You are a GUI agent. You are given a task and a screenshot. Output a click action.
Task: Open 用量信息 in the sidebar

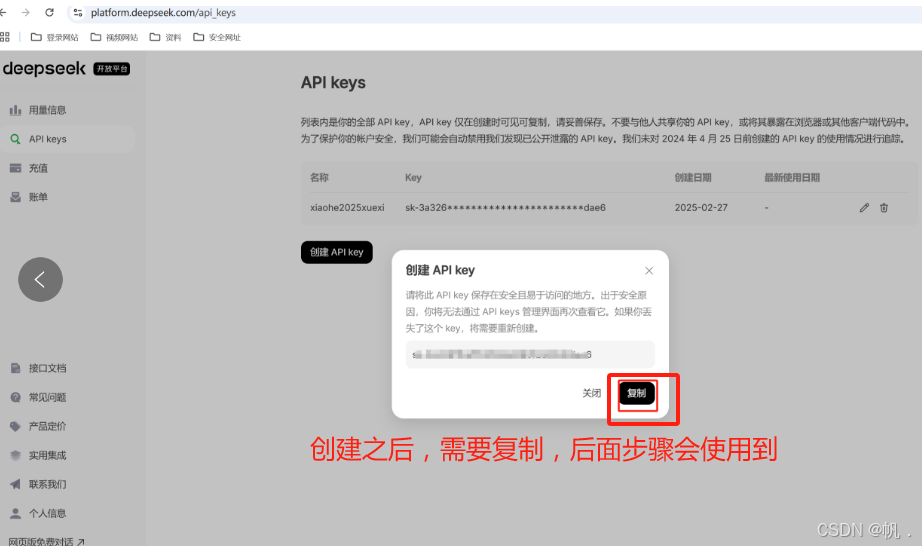(47, 110)
